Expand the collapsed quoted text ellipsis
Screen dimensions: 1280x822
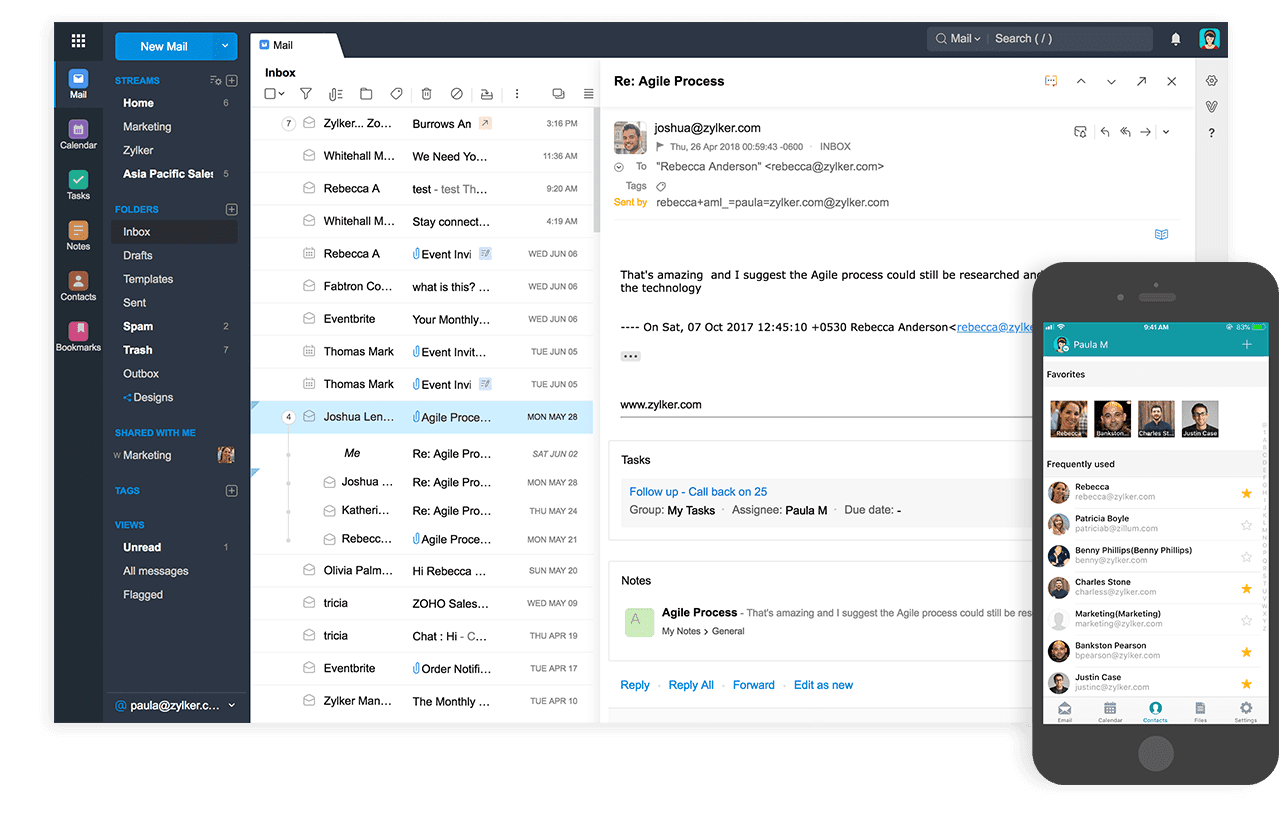point(630,356)
